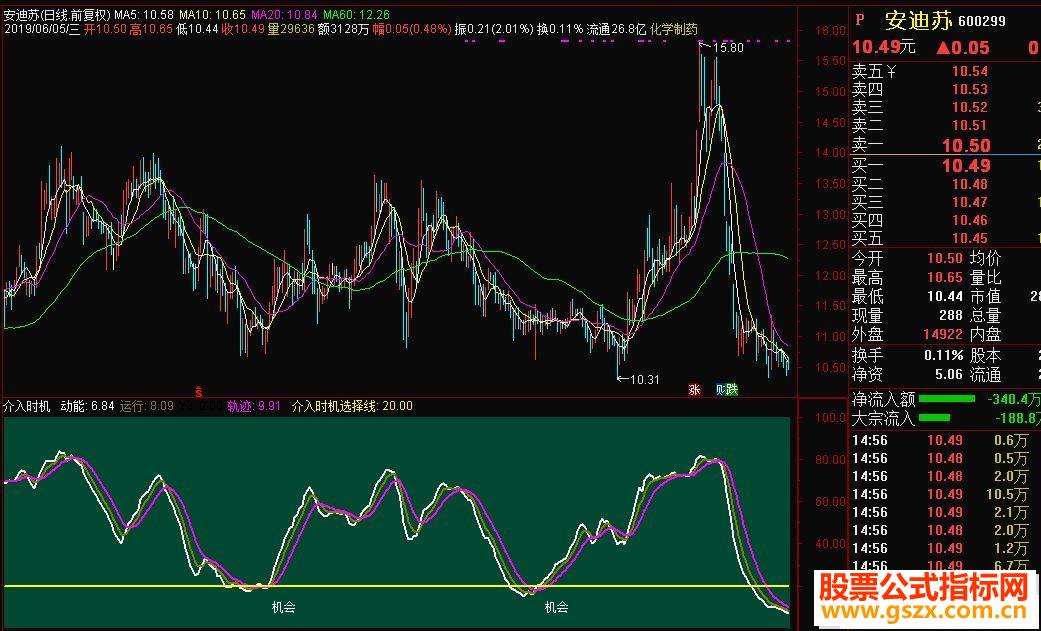Click the 大宗流入 label

point(884,418)
